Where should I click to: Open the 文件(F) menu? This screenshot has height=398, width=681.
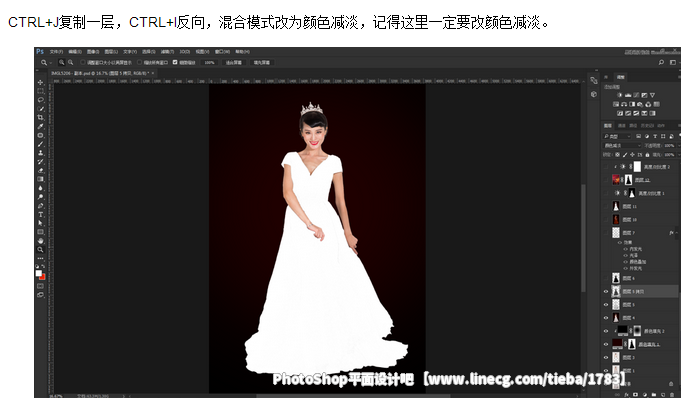point(56,52)
